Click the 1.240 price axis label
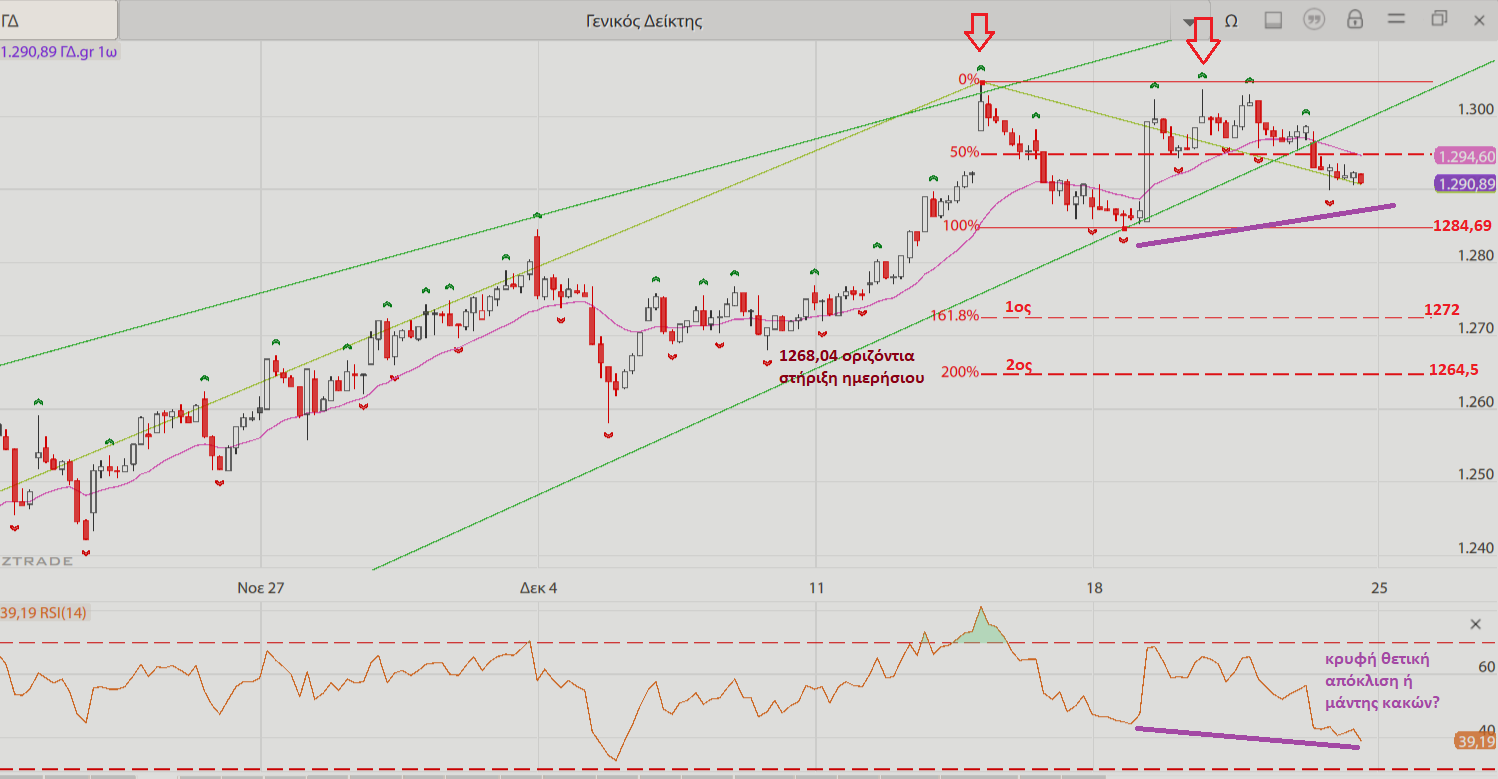The height and width of the screenshot is (779, 1498). pyautogui.click(x=1475, y=549)
